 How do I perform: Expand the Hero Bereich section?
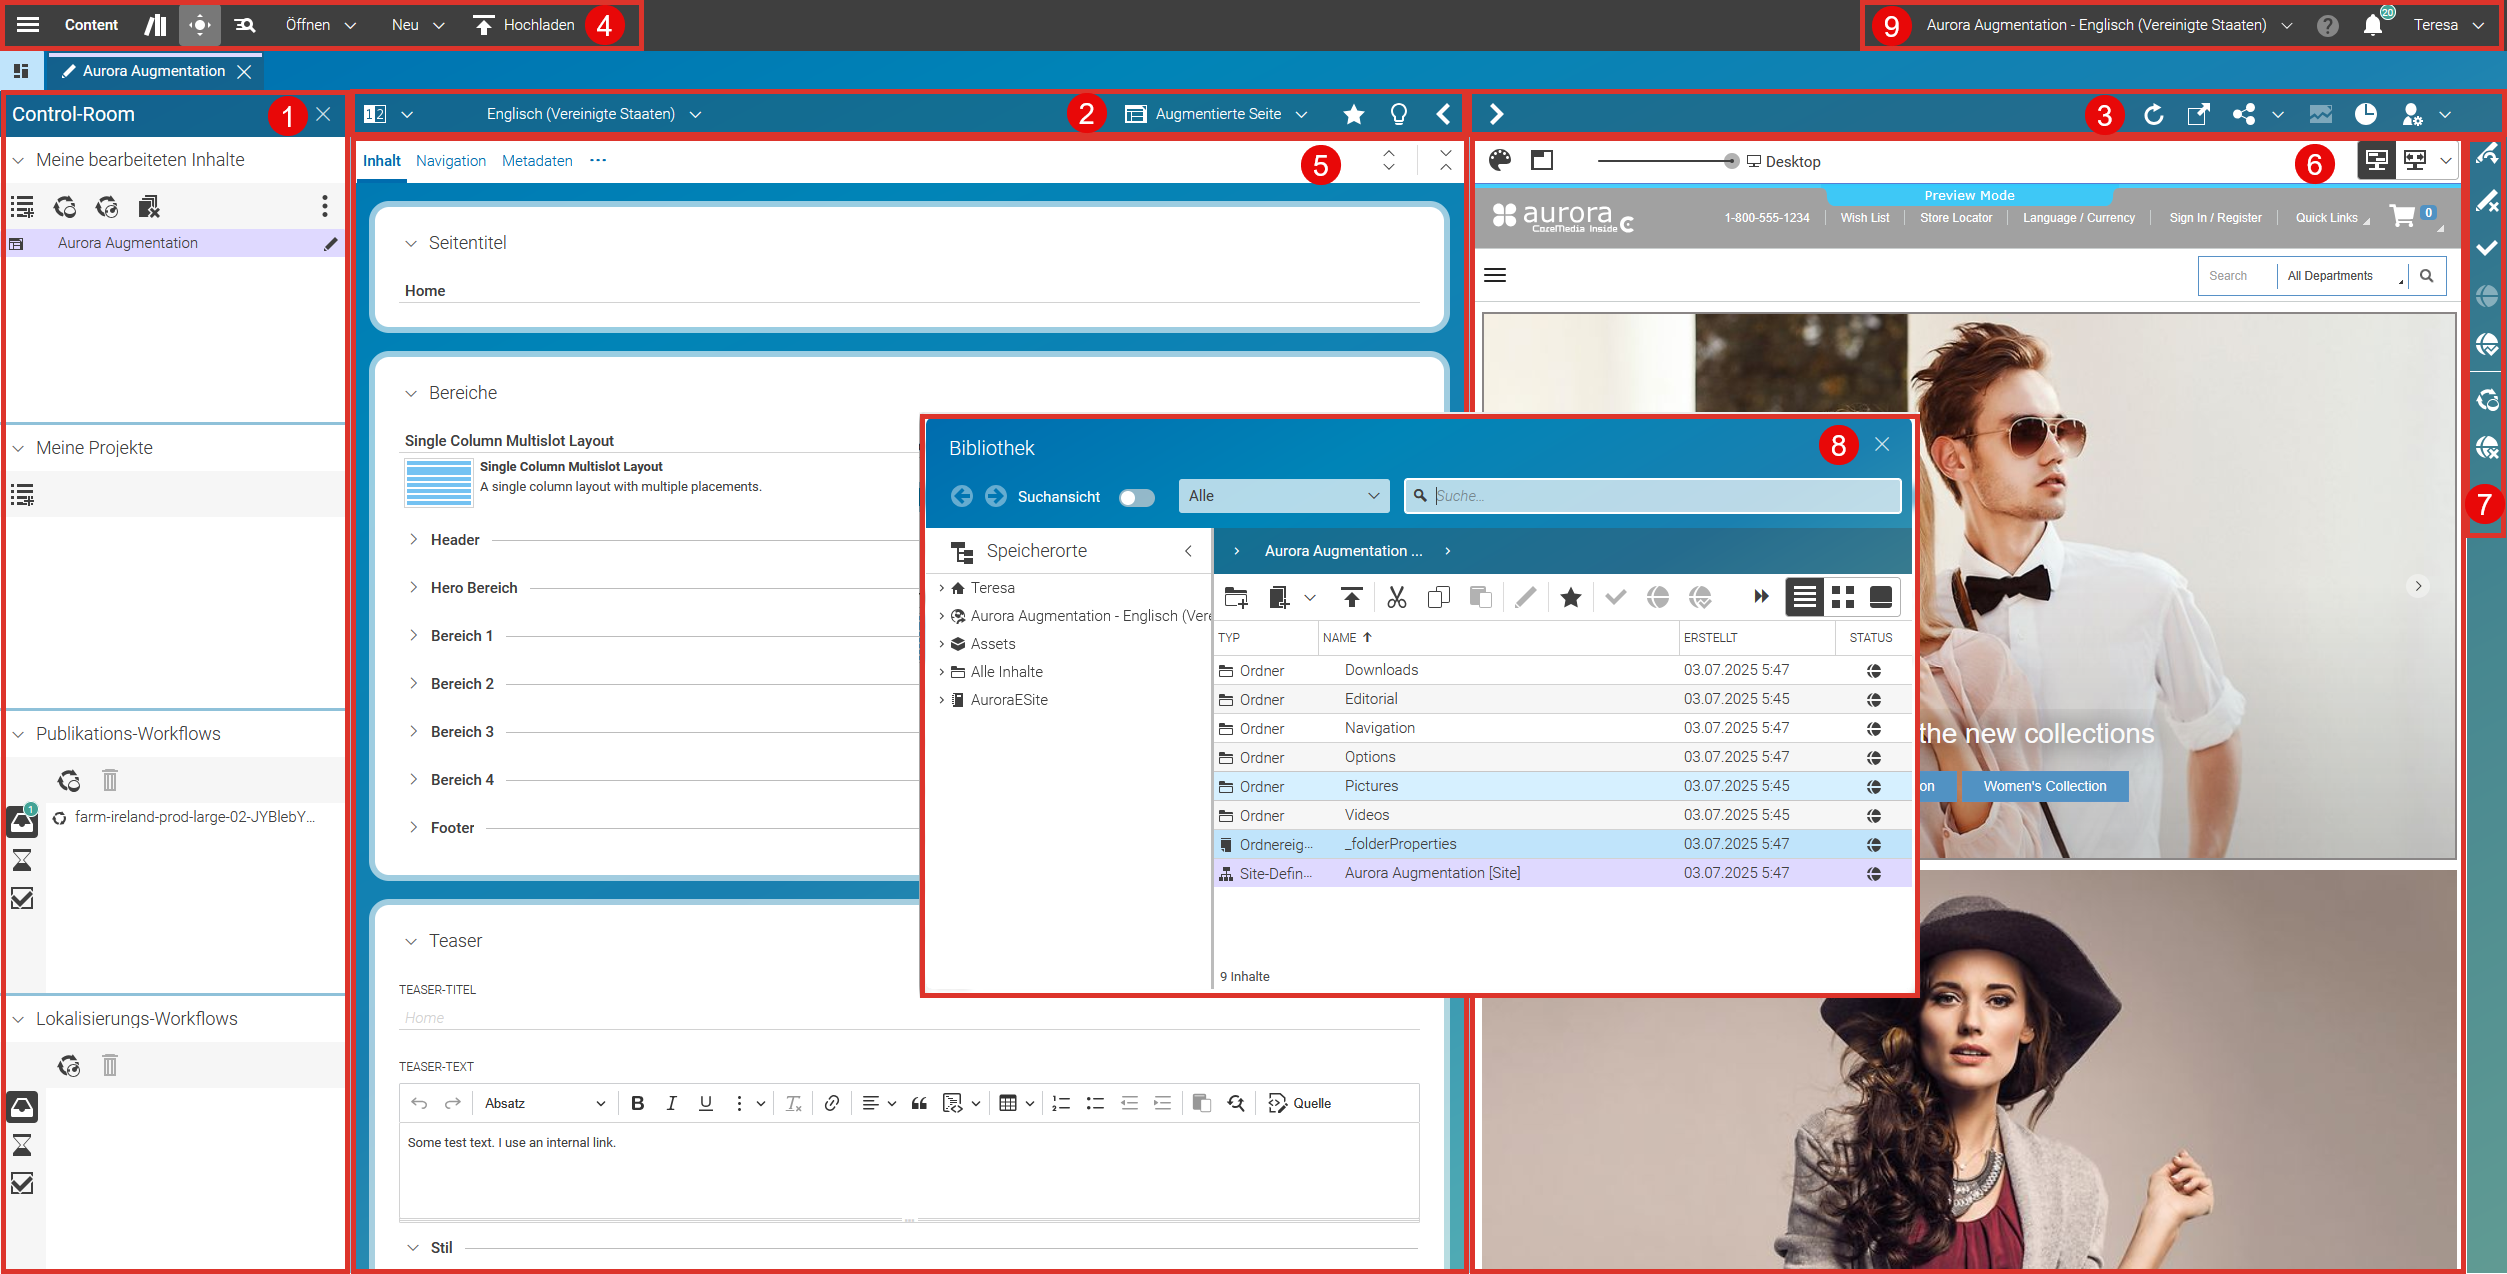pyautogui.click(x=413, y=588)
